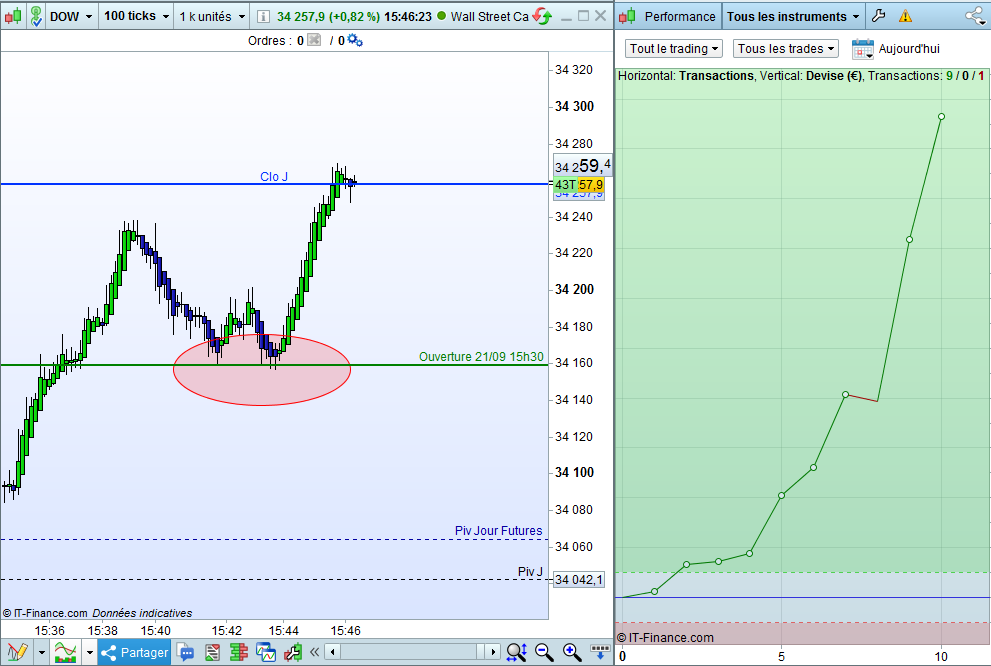The width and height of the screenshot is (991, 666).
Task: Click the multiple chart windows icon
Action: pos(265,652)
